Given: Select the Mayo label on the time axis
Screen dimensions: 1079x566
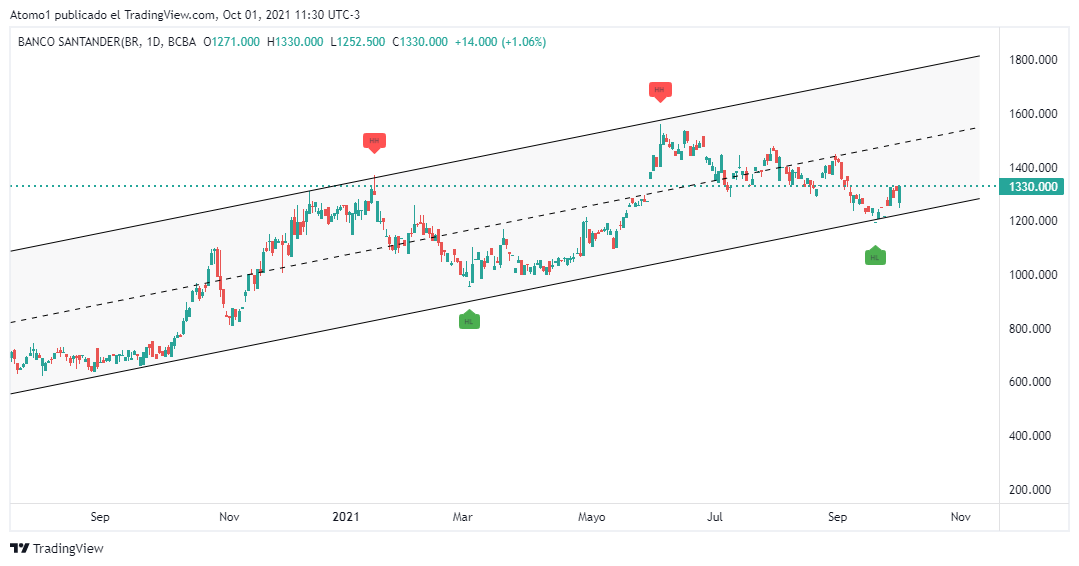Looking at the screenshot, I should pyautogui.click(x=592, y=517).
